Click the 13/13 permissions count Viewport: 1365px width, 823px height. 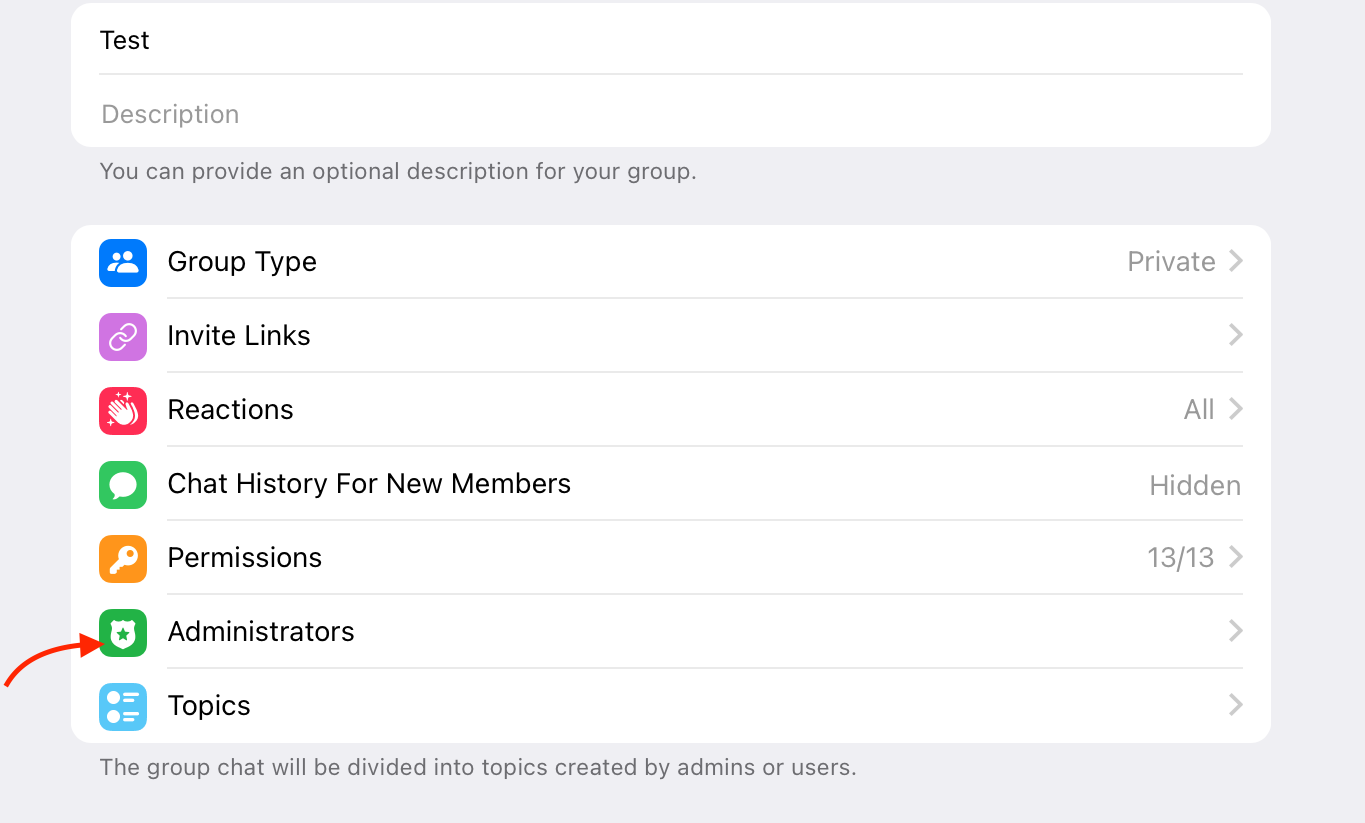point(1180,558)
